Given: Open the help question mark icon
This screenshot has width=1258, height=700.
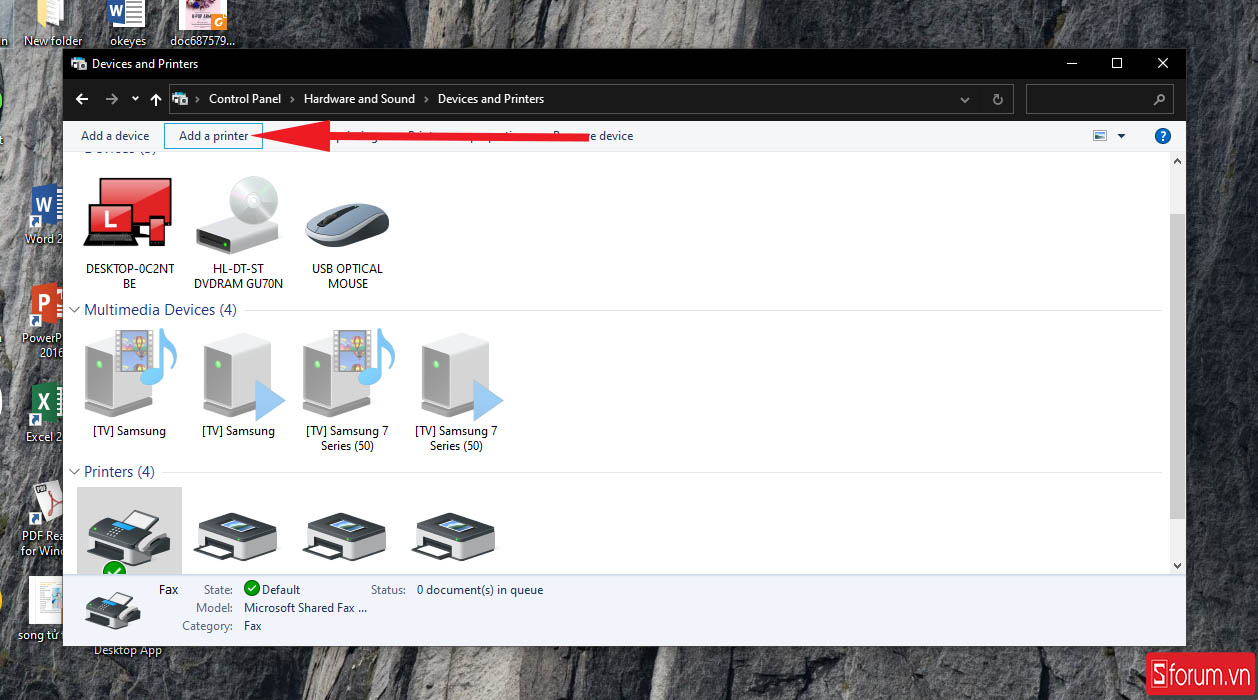Looking at the screenshot, I should coord(1162,136).
